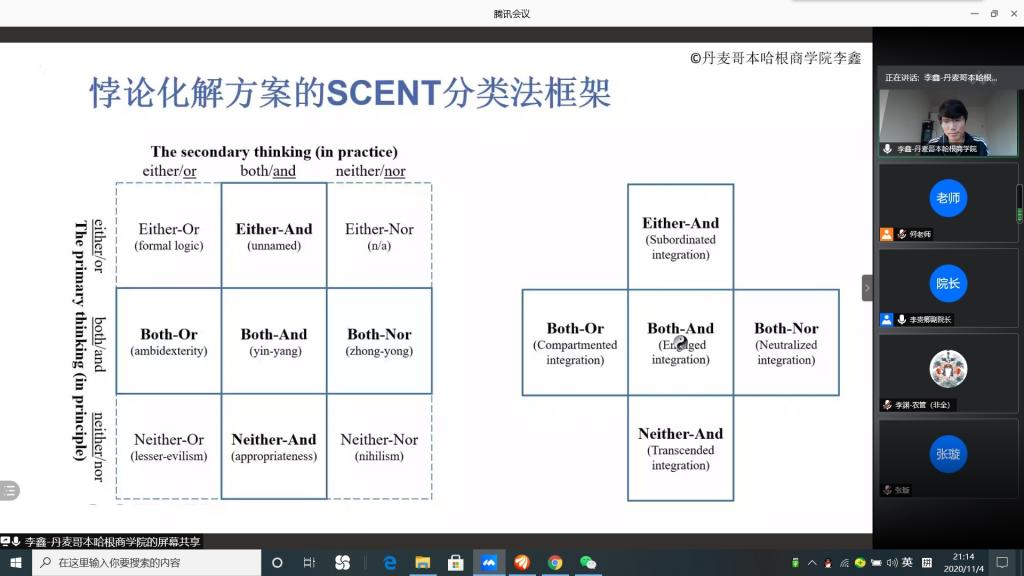Viewport: 1024px width, 576px height.
Task: Launch Microsoft Store from the taskbar
Action: 455,563
